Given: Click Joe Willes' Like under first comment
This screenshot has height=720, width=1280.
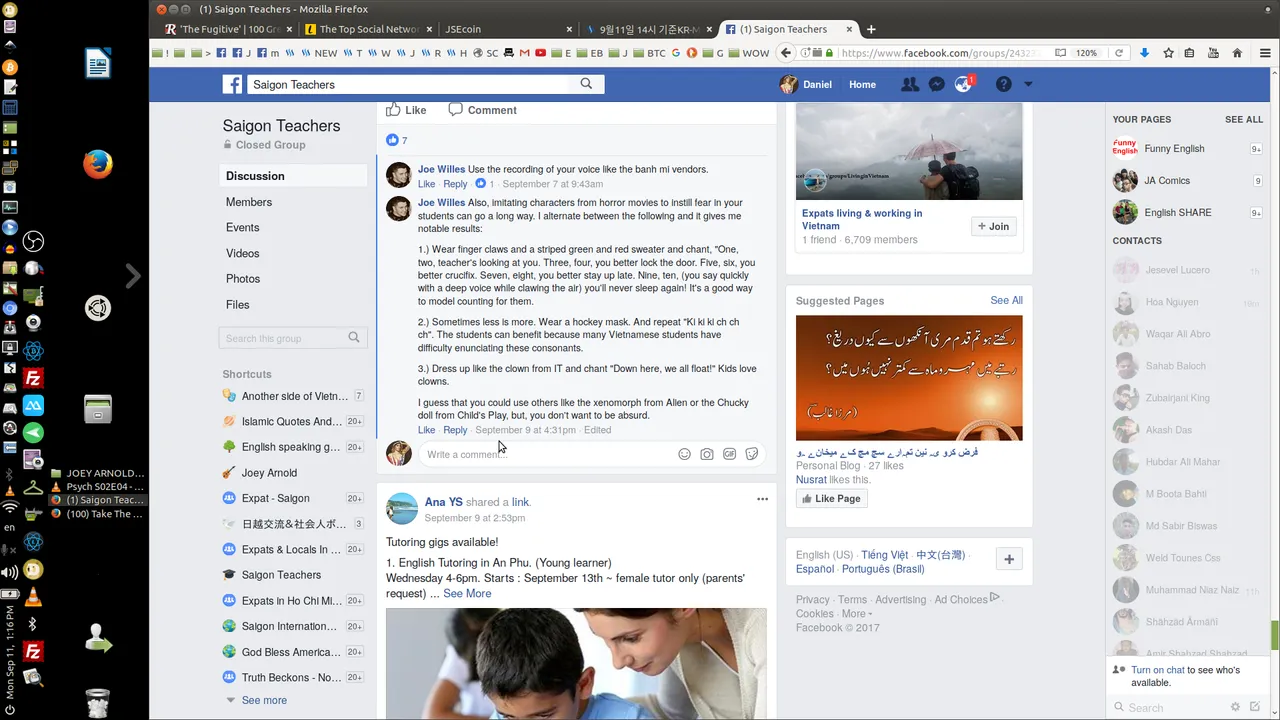Looking at the screenshot, I should [426, 184].
